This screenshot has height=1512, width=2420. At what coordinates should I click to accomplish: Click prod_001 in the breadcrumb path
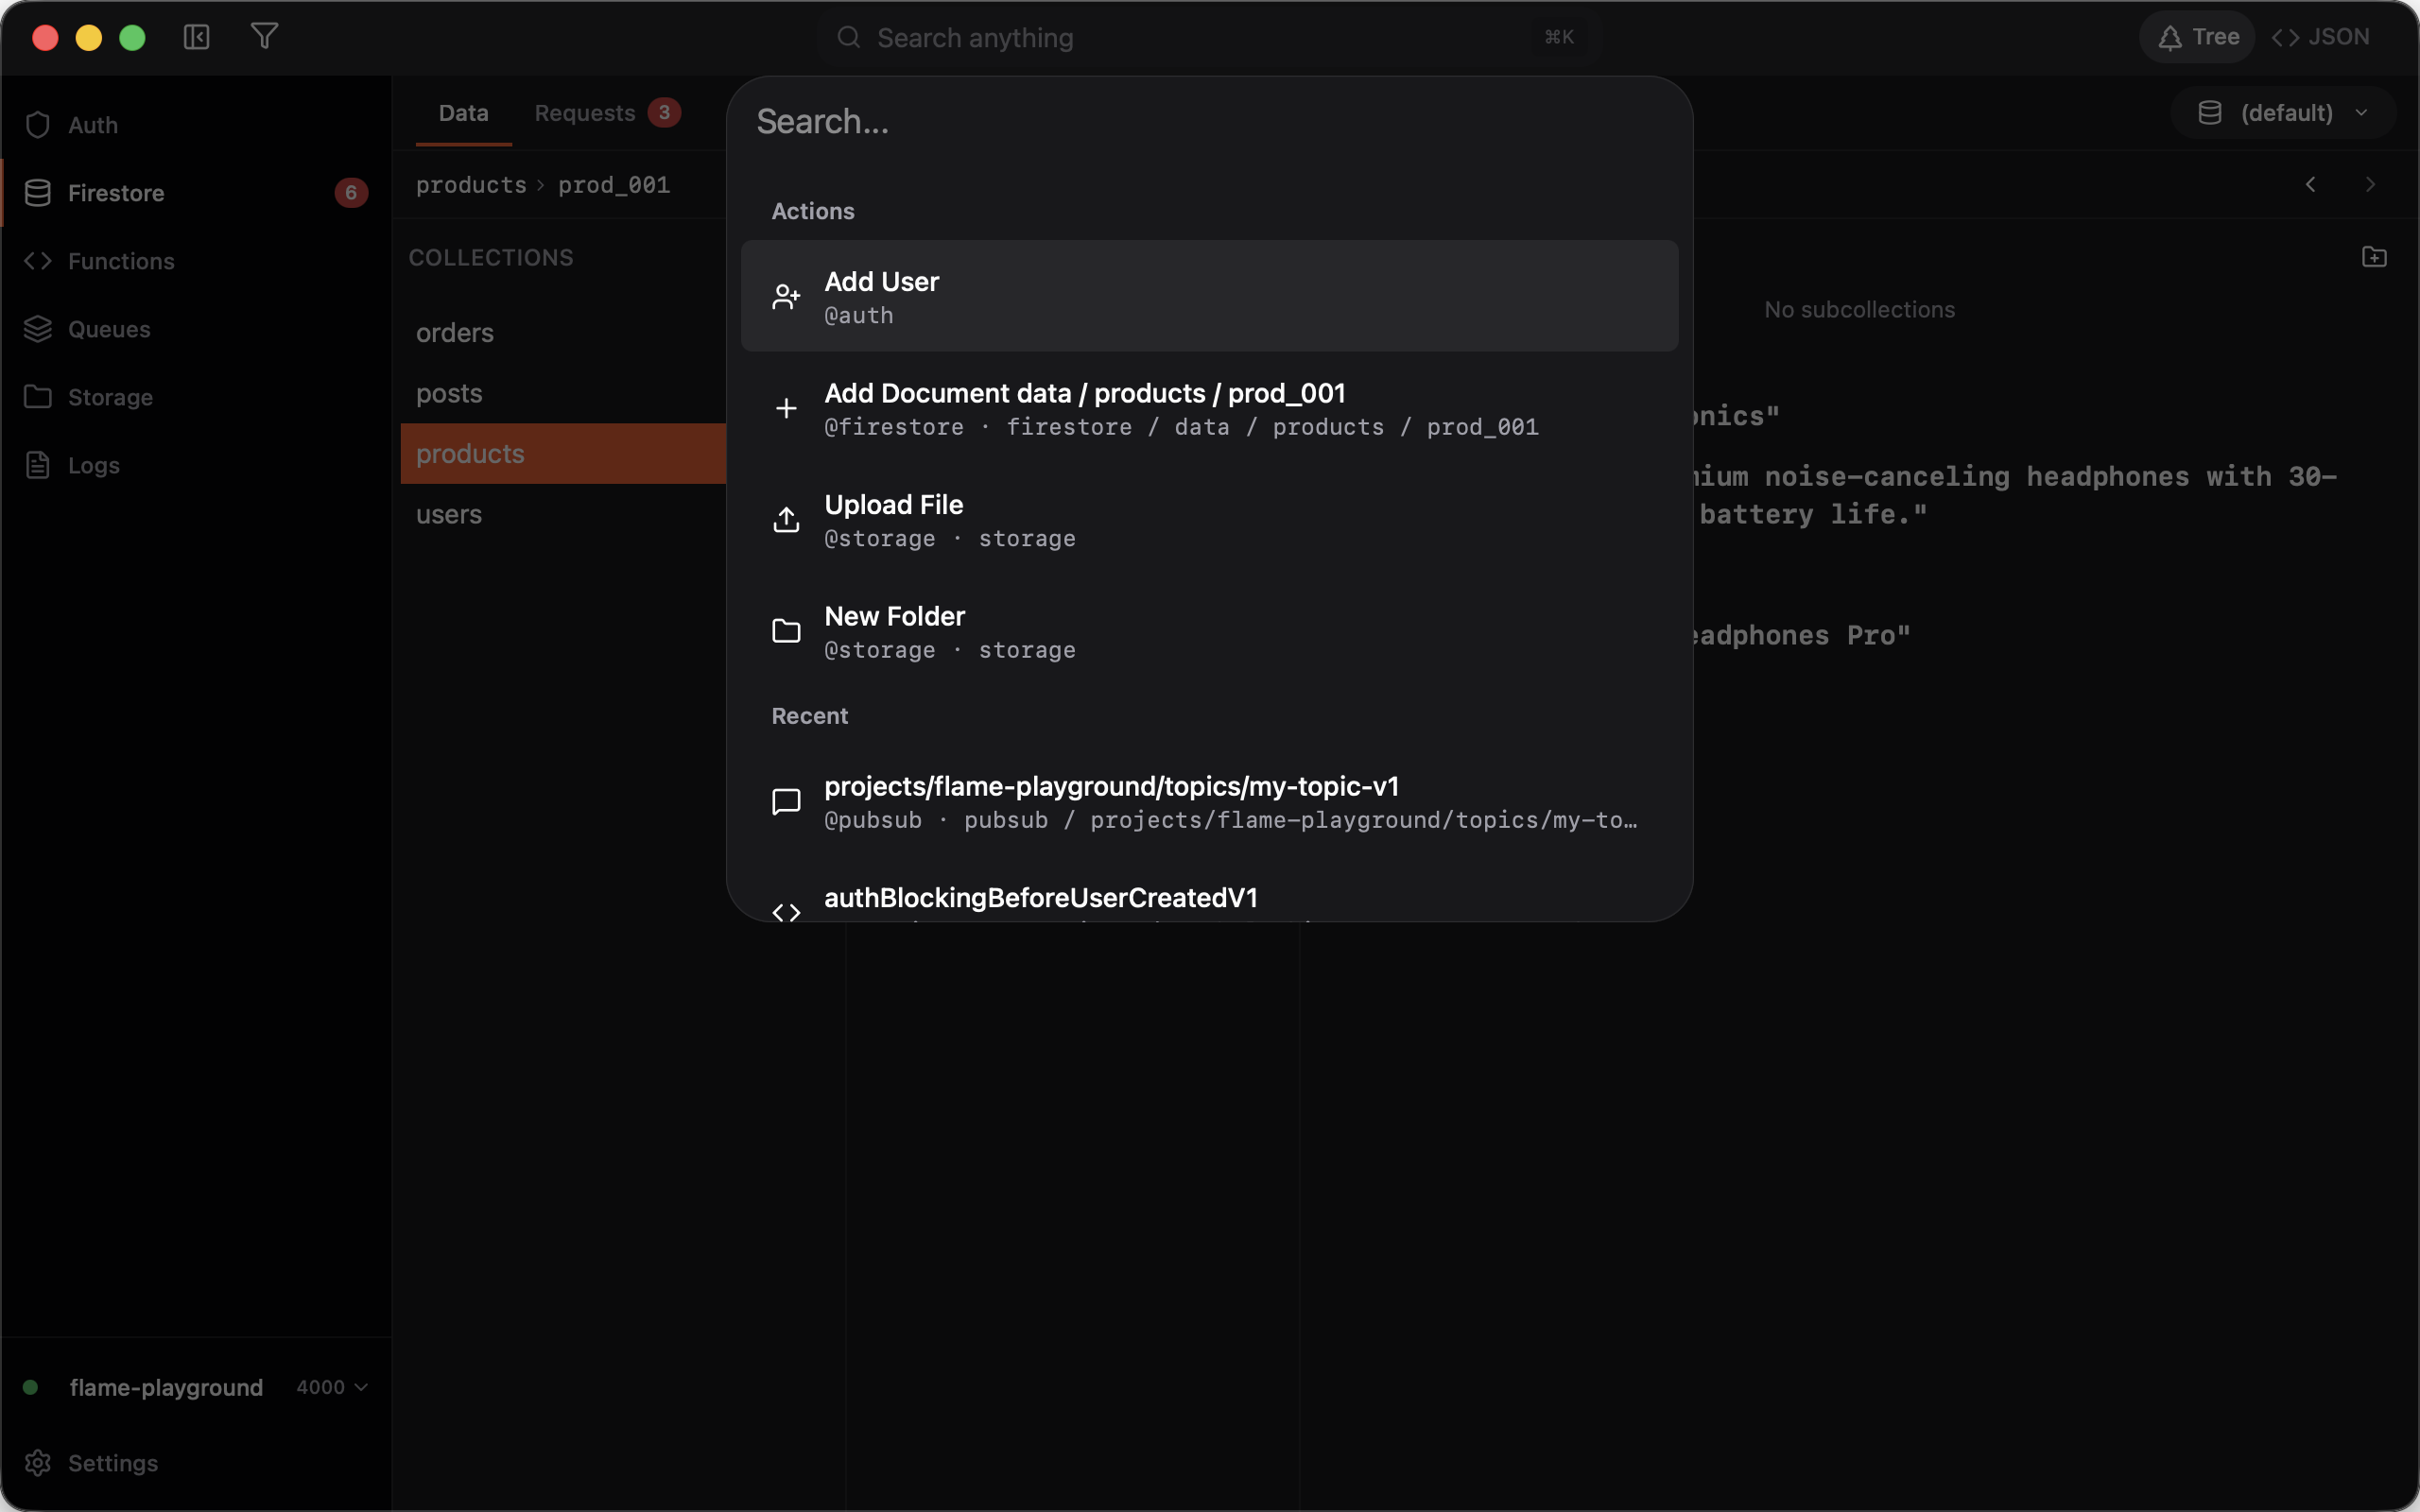614,185
